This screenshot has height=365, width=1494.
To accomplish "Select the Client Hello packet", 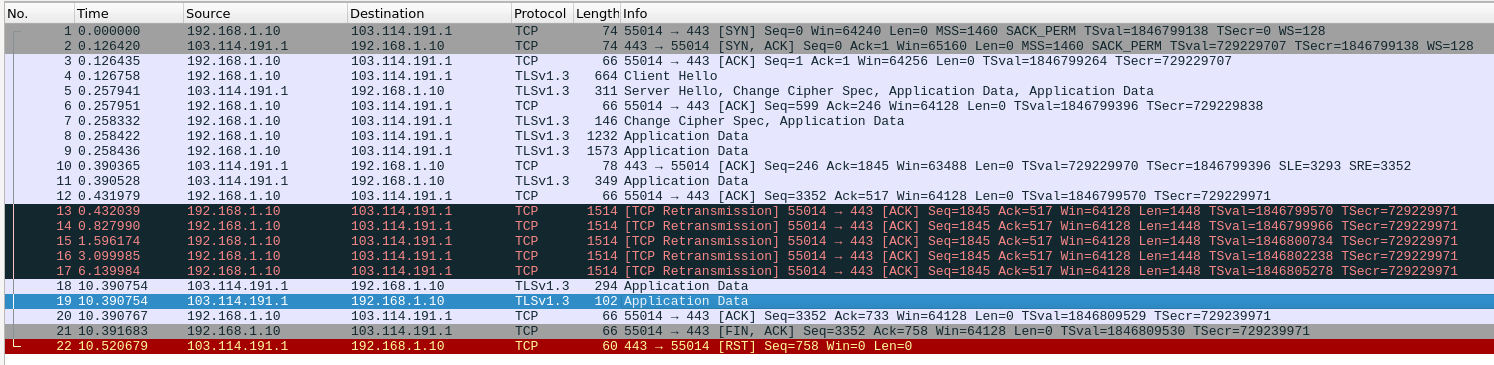I will coord(747,76).
